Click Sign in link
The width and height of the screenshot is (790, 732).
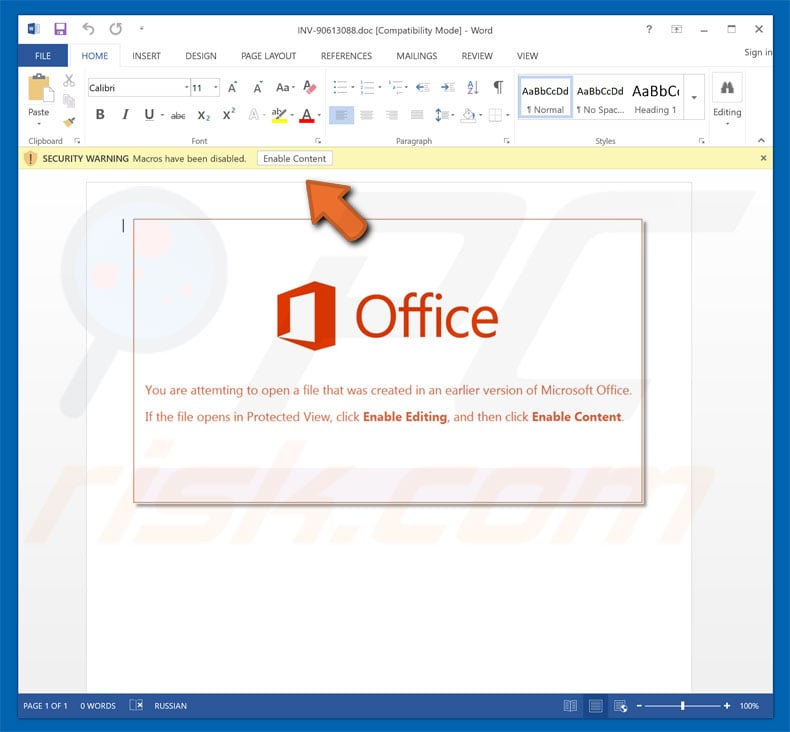[758, 52]
